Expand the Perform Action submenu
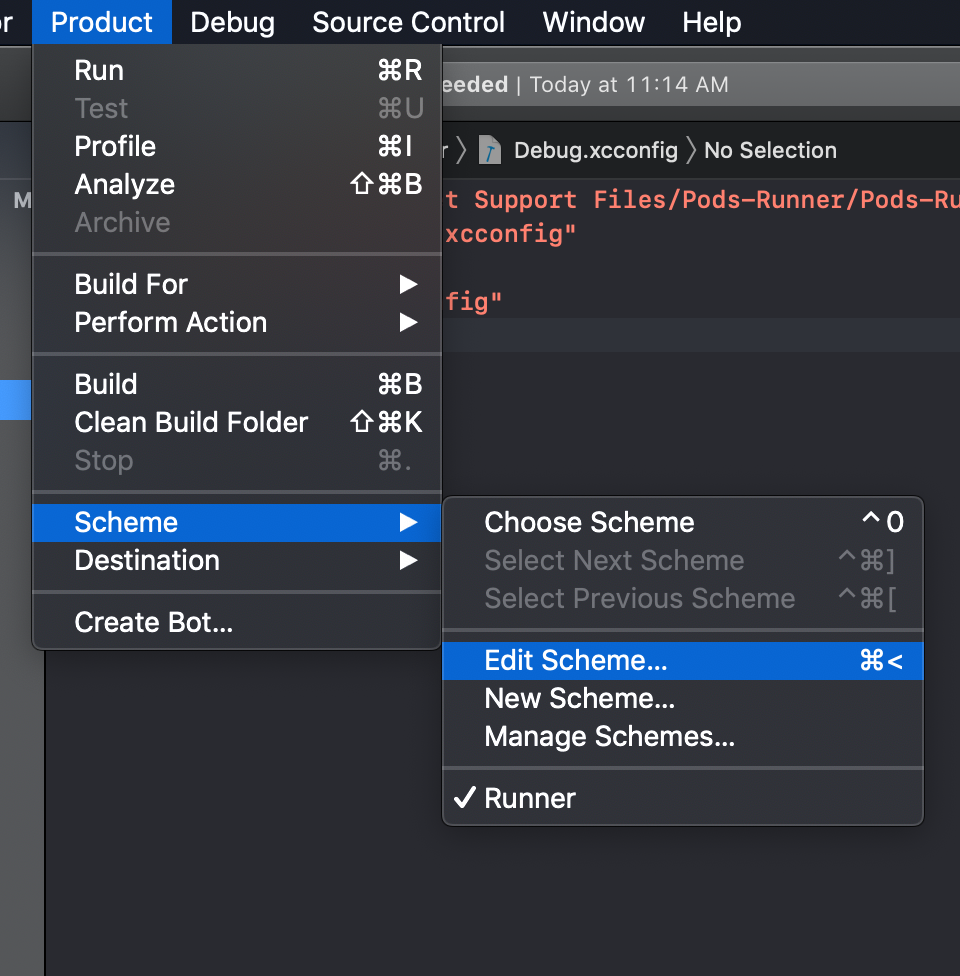The image size is (960, 976). (237, 322)
